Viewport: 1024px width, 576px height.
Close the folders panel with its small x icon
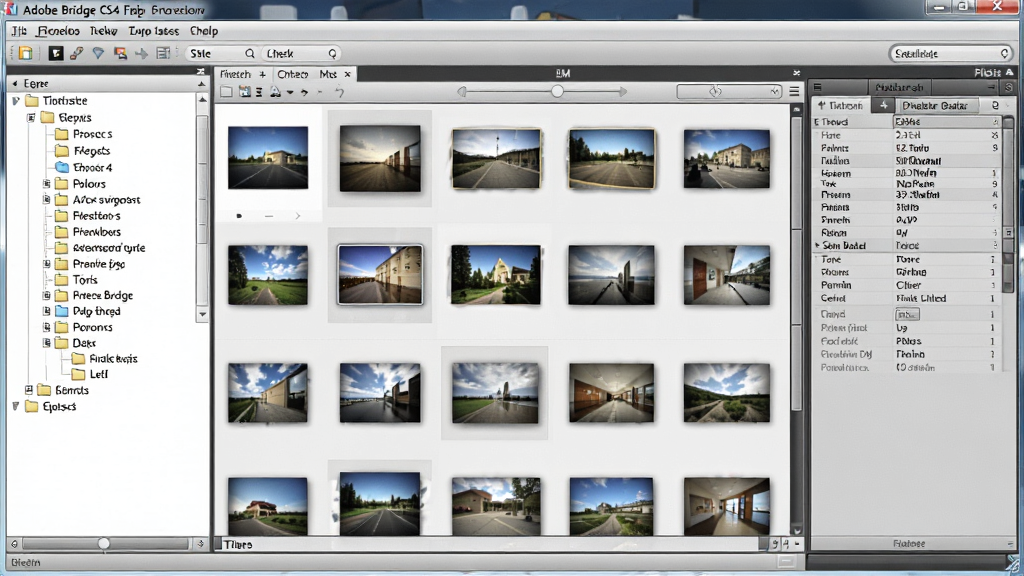[x=200, y=71]
